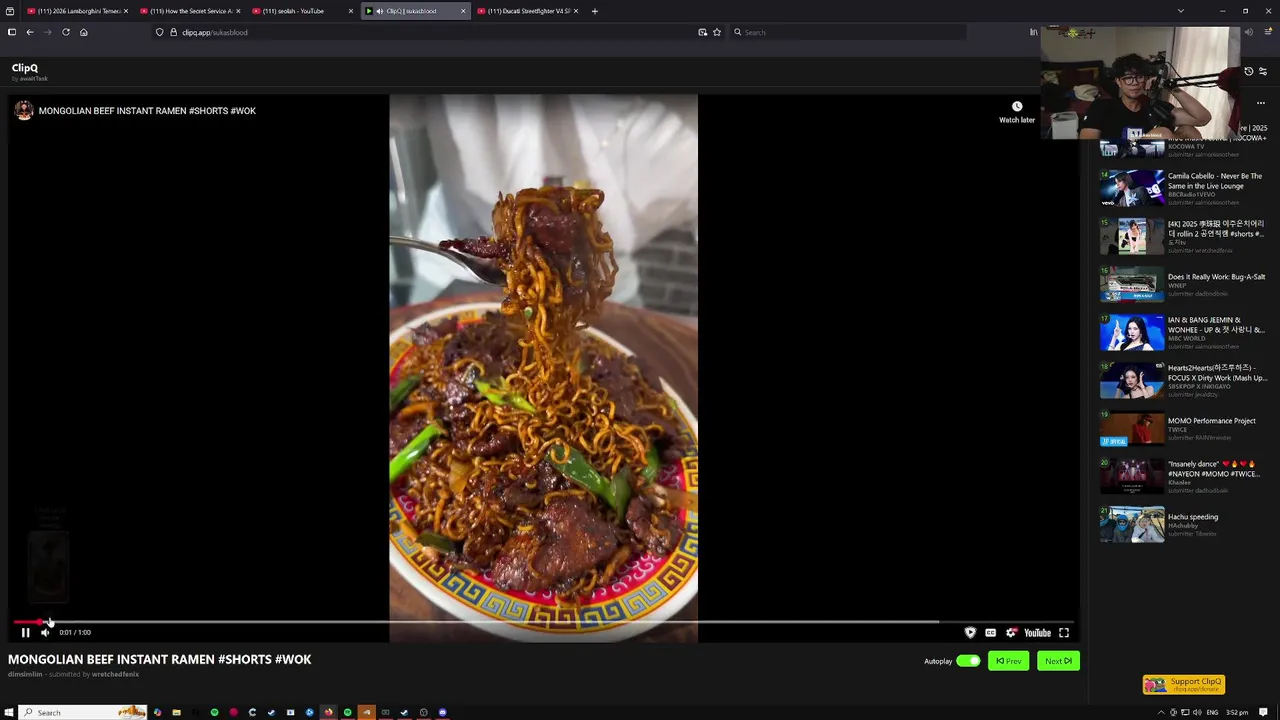Go to the previous clip with Prev
This screenshot has width=1280, height=720.
(1008, 661)
